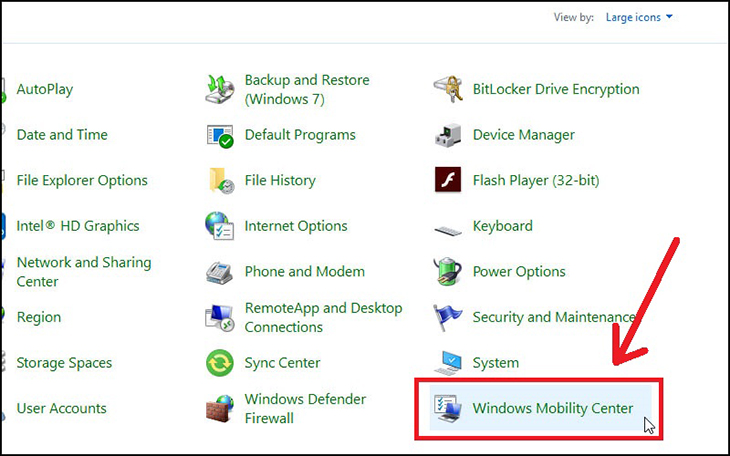The height and width of the screenshot is (456, 730).
Task: Click the Internet Options globe icon
Action: click(x=219, y=226)
